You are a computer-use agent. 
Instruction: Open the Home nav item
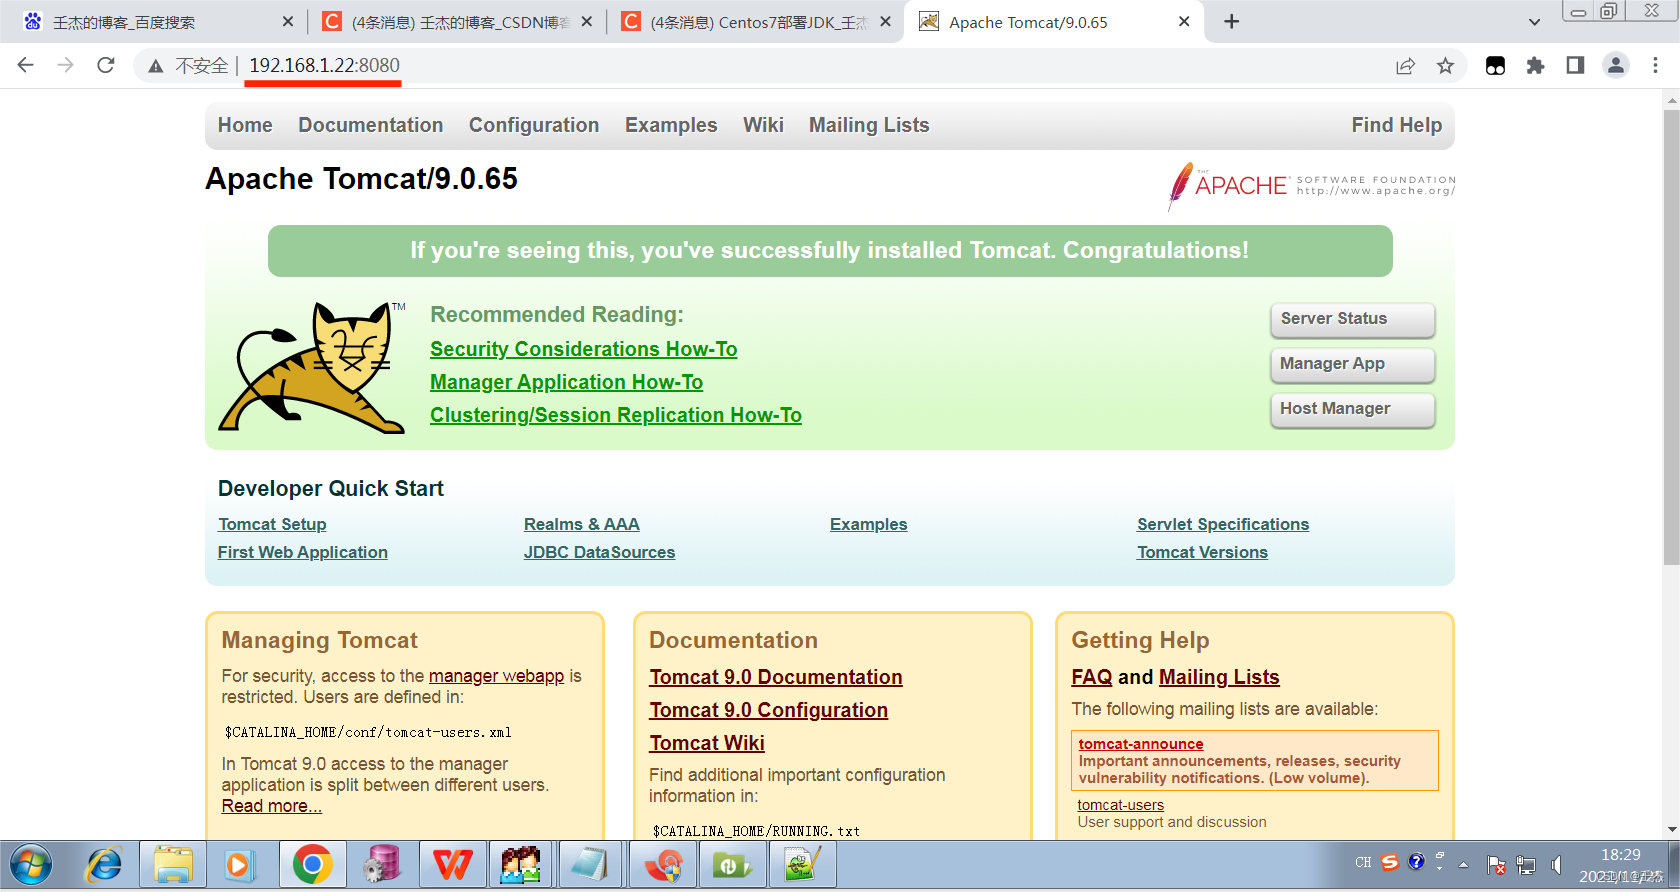point(245,125)
